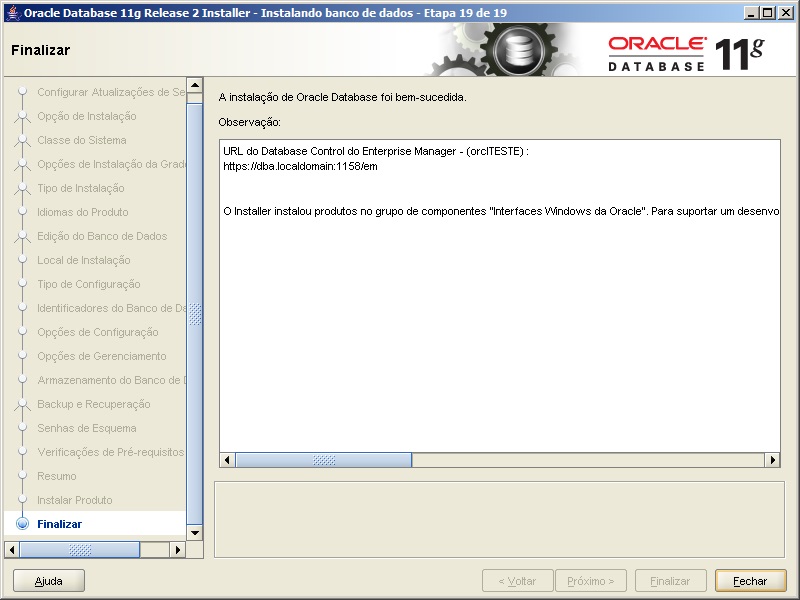Select Configurar Atualizações de Segurança step
The height and width of the screenshot is (600, 800).
tap(111, 92)
